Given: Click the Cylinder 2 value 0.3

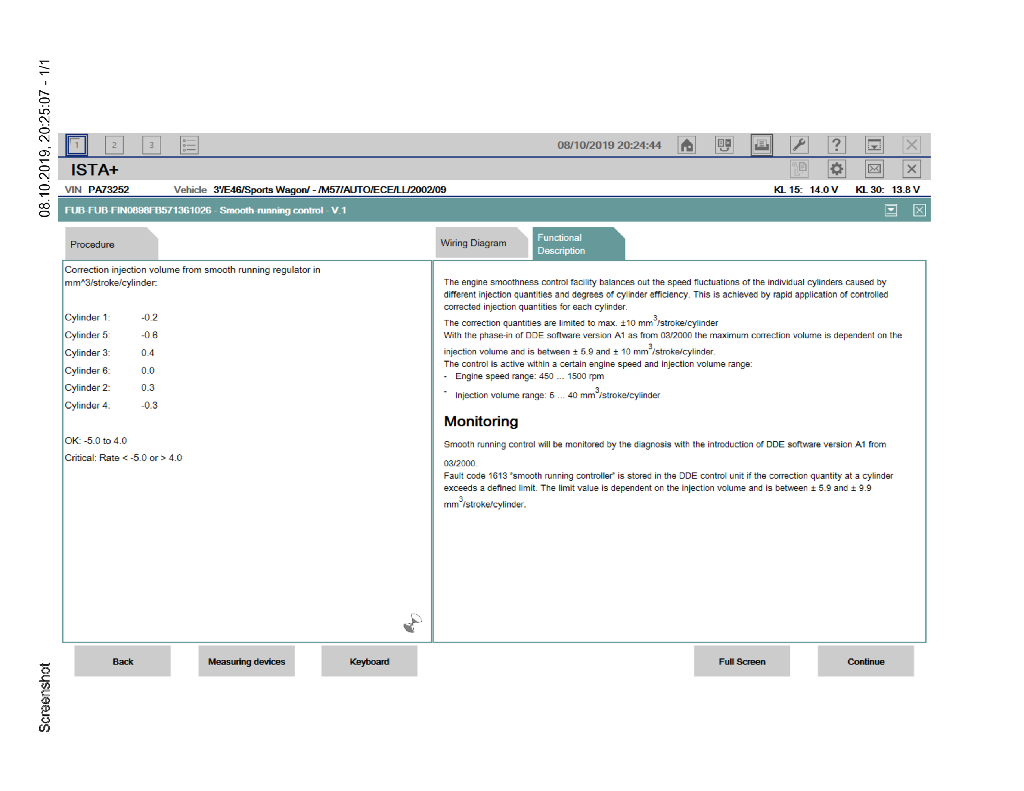Looking at the screenshot, I should [x=148, y=387].
